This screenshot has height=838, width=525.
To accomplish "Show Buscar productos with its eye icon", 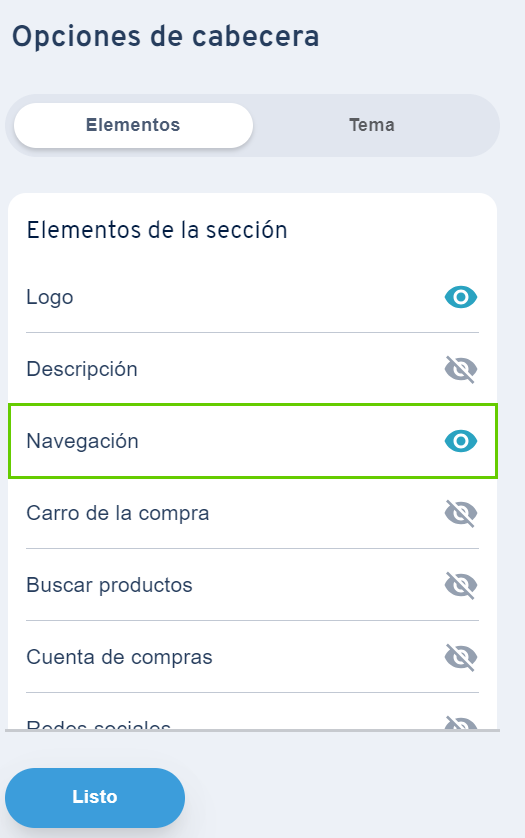I will coord(461,585).
